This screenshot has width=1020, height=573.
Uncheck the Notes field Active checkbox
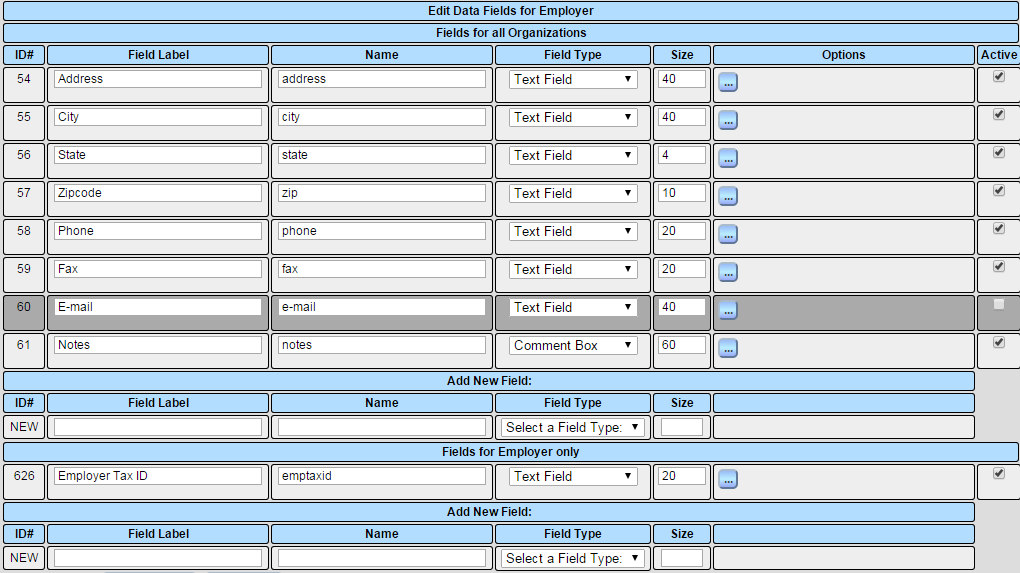(998, 343)
